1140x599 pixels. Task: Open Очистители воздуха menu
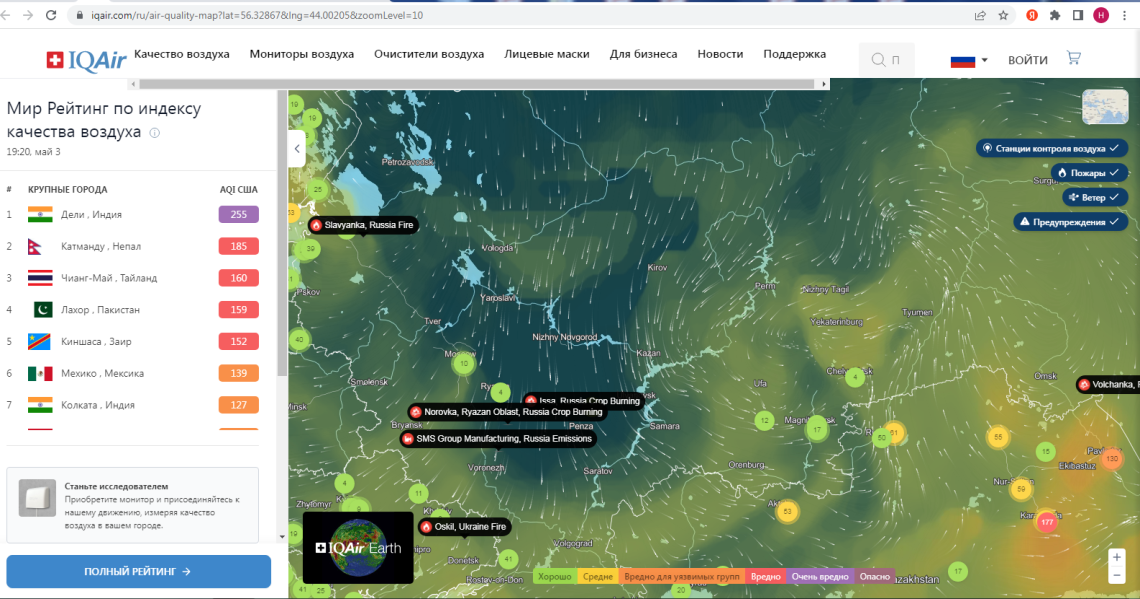[x=429, y=54]
